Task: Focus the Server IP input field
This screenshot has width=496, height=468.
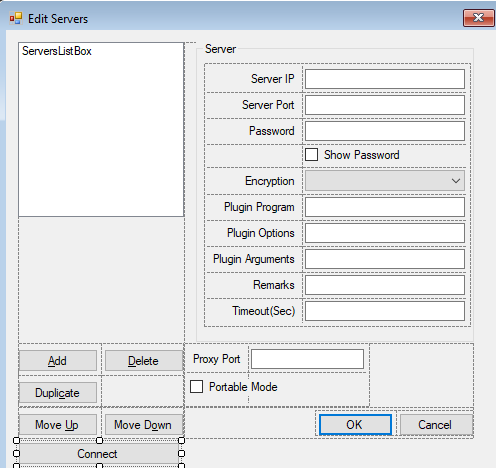Action: 385,79
